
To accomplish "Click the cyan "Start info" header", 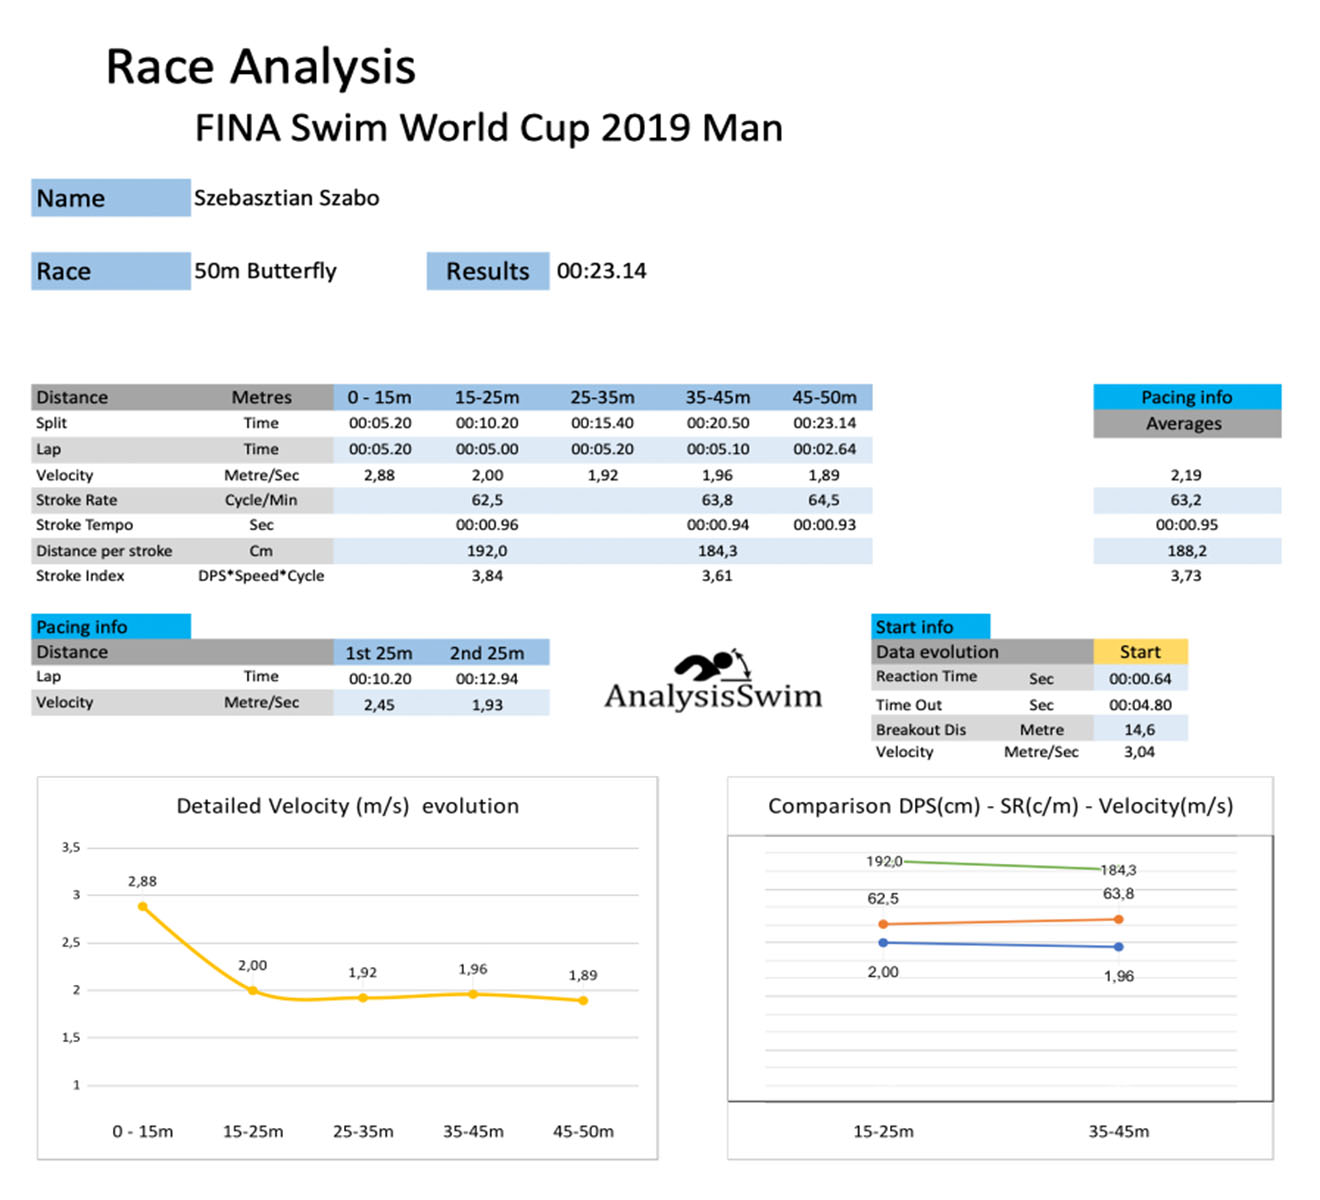I will coord(930,627).
